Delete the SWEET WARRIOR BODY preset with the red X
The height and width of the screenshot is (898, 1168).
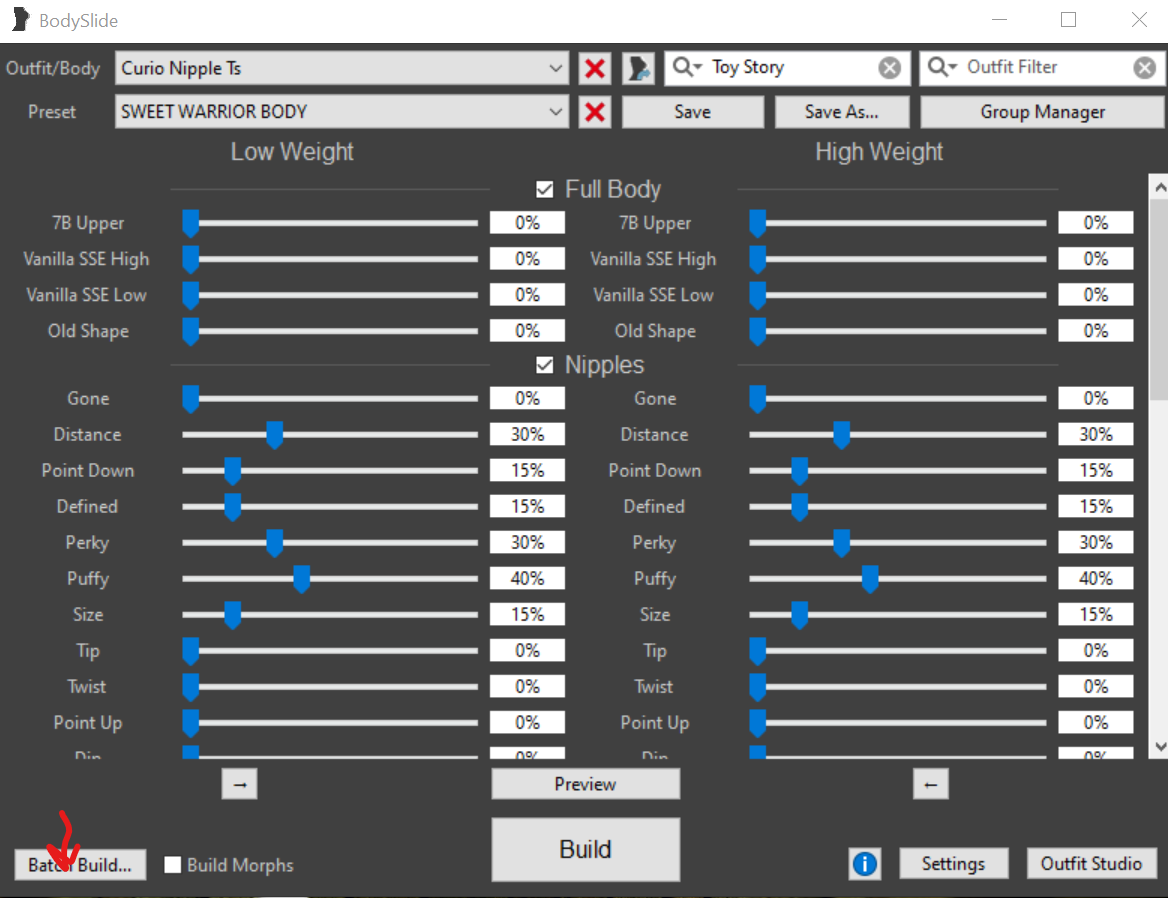coord(594,112)
